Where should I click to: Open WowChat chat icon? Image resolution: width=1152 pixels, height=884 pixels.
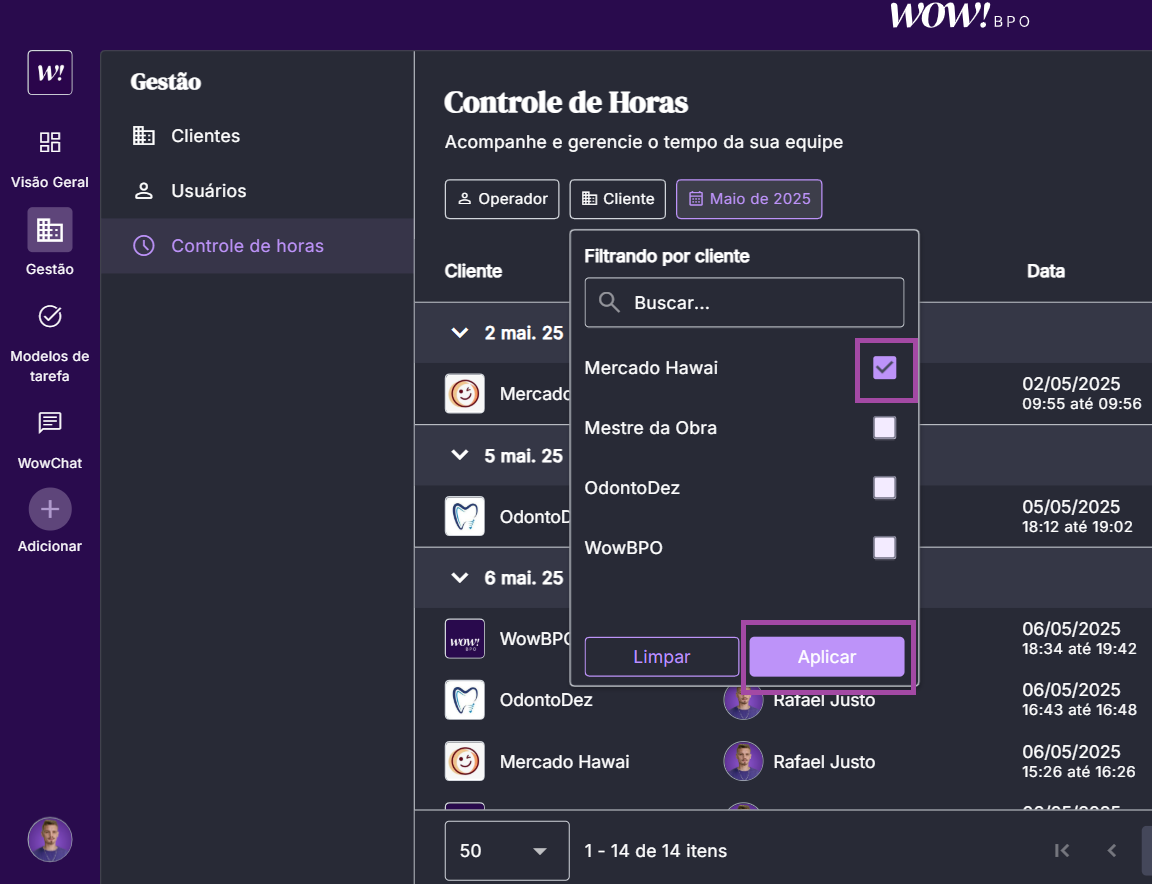[x=50, y=423]
